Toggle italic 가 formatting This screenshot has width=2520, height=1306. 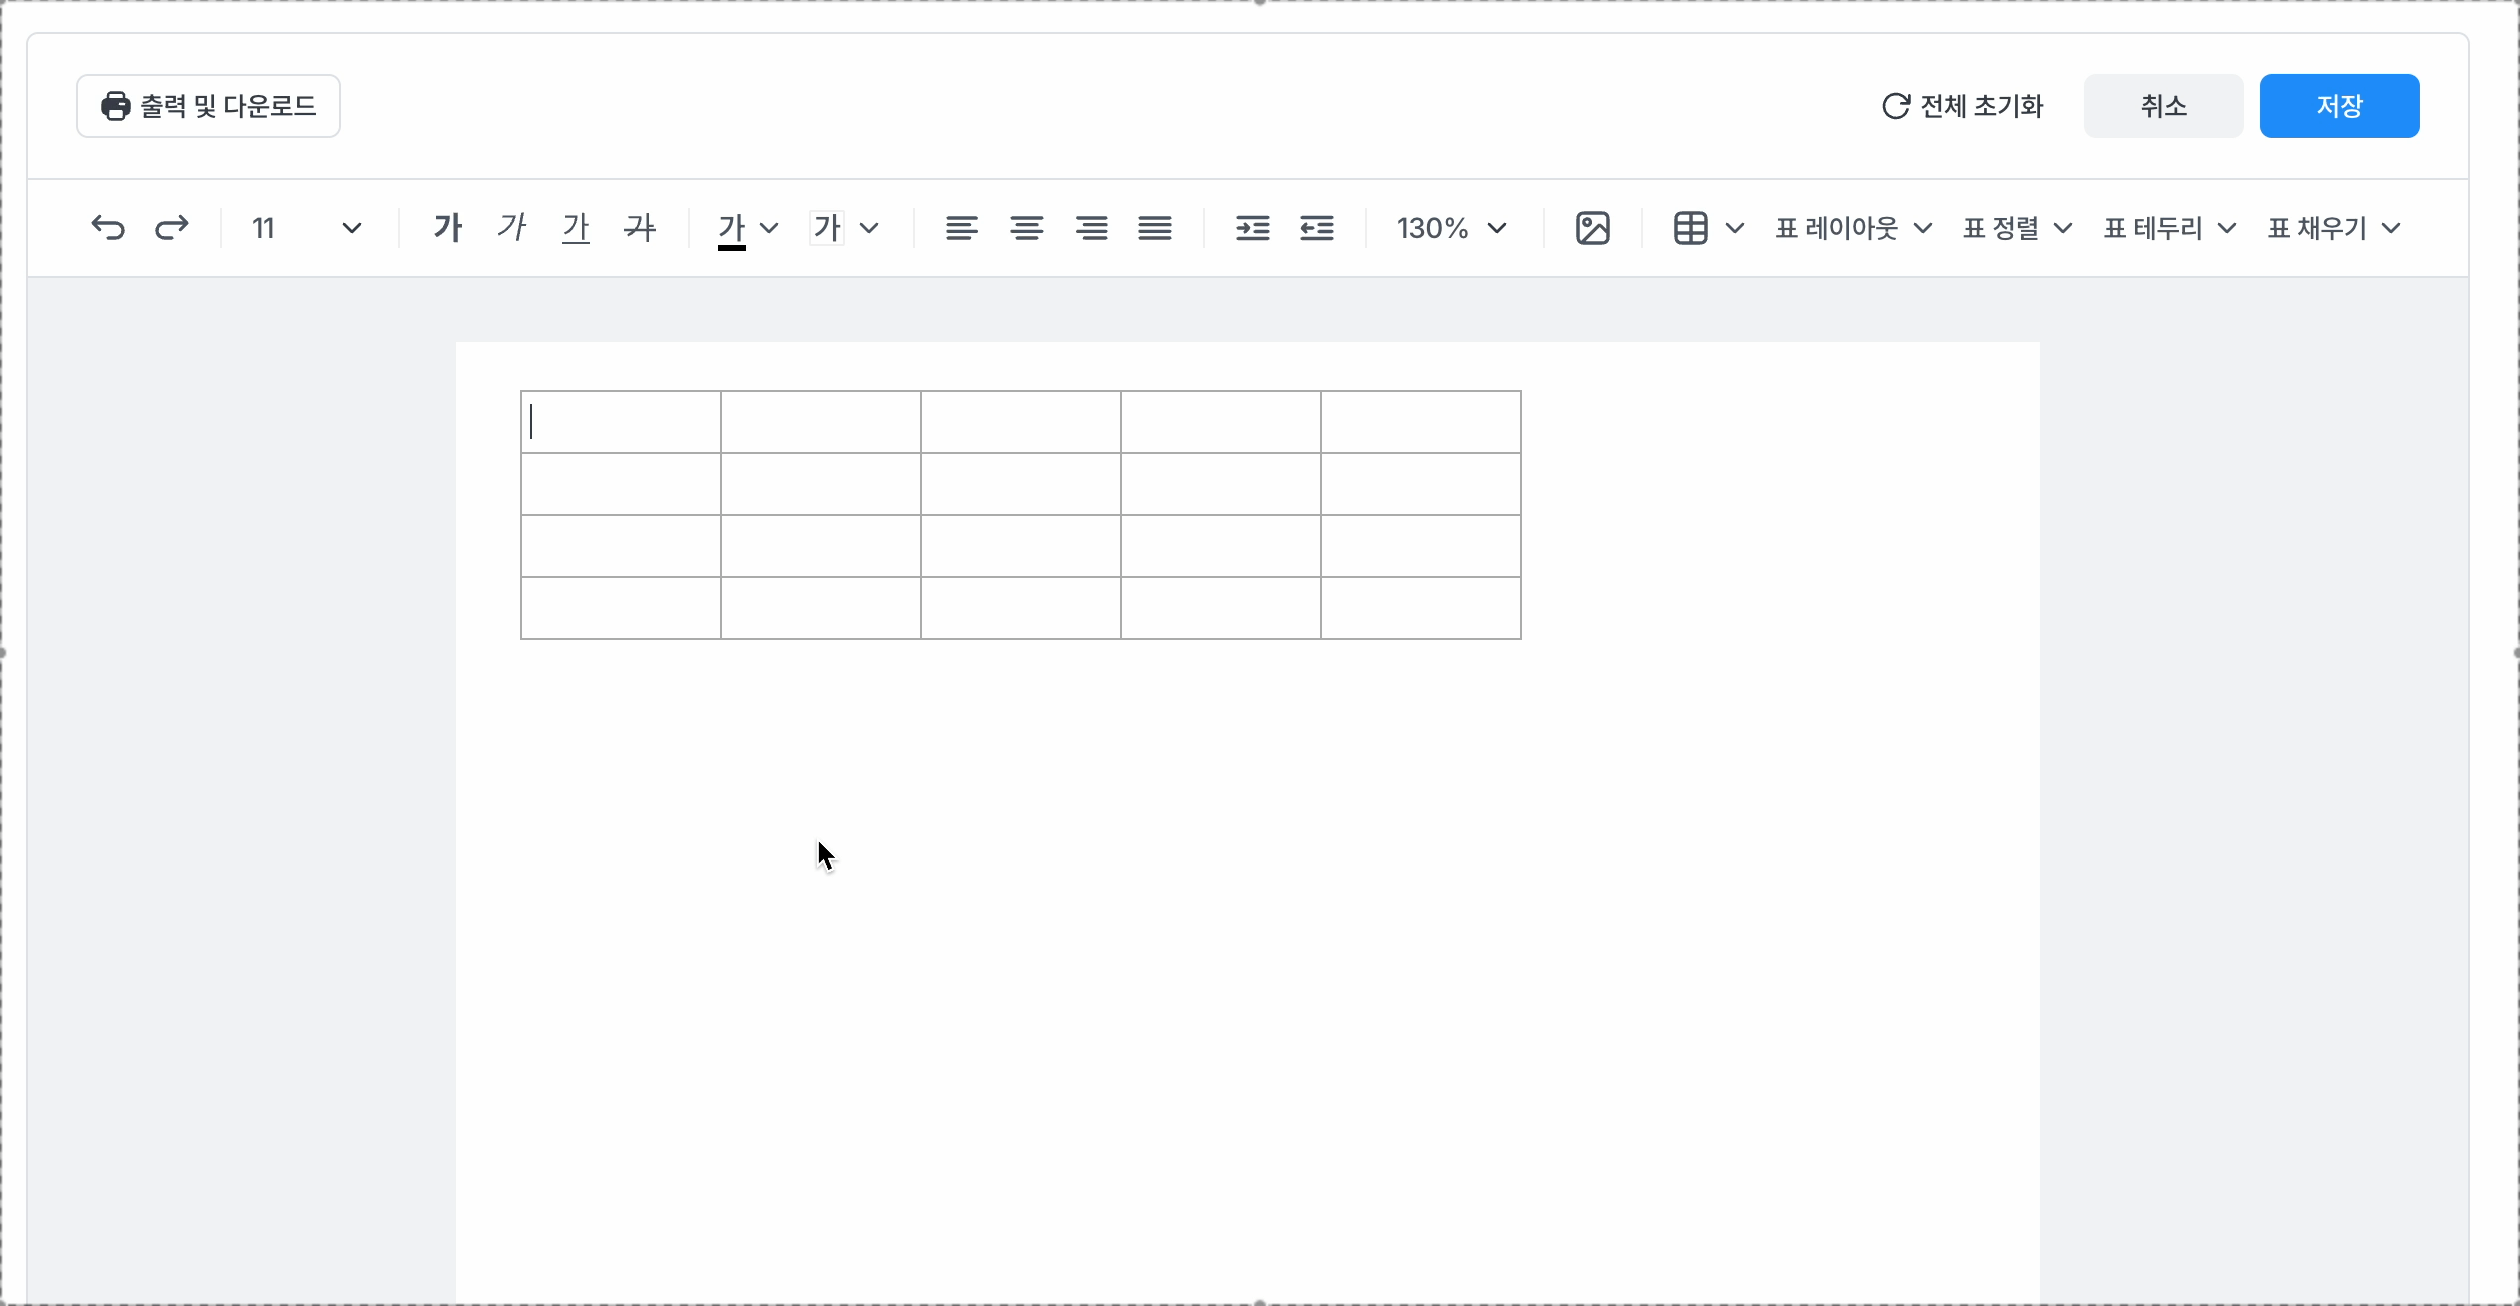tap(511, 228)
